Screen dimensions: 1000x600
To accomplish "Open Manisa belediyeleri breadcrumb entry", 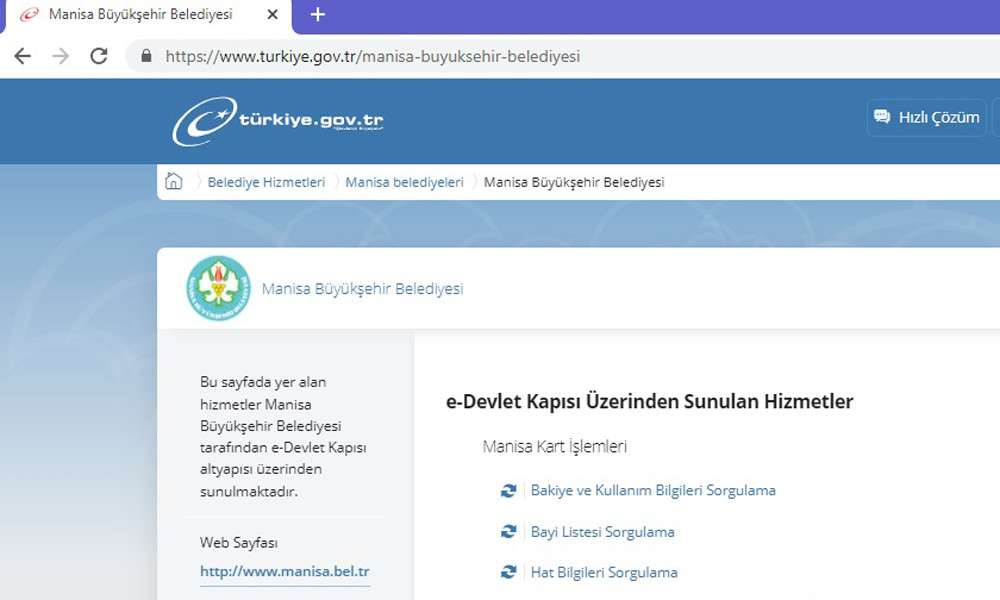I will click(x=404, y=182).
